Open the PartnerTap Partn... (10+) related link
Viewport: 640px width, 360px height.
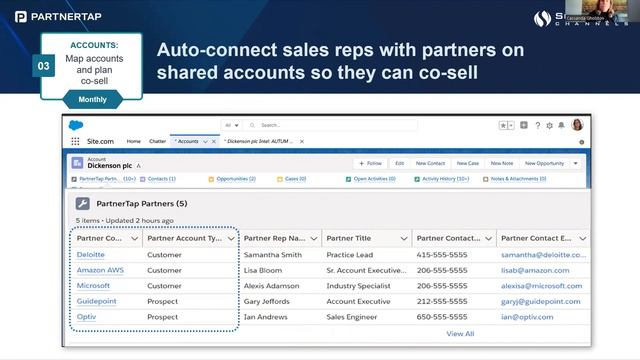107,179
